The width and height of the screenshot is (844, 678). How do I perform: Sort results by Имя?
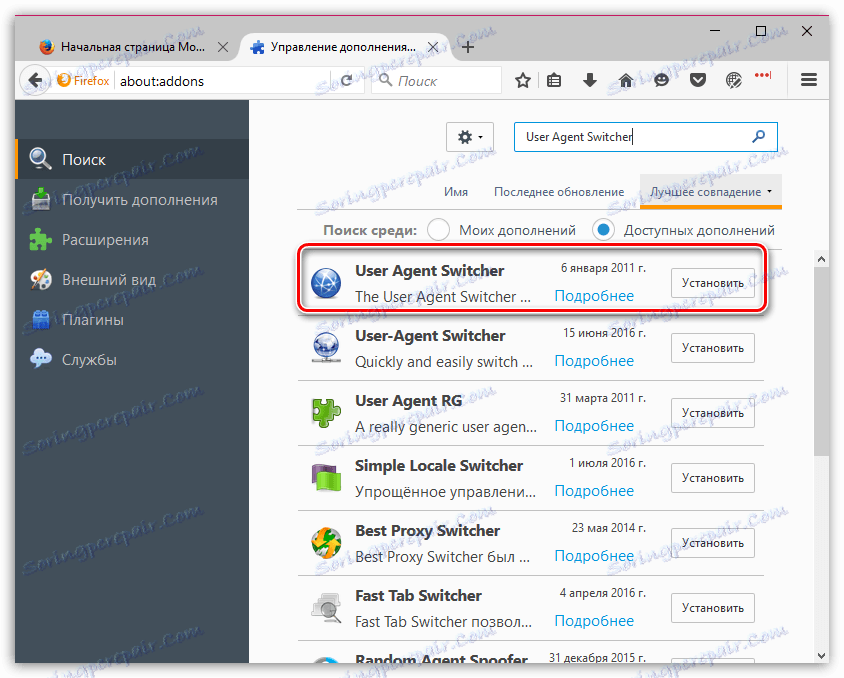(456, 192)
